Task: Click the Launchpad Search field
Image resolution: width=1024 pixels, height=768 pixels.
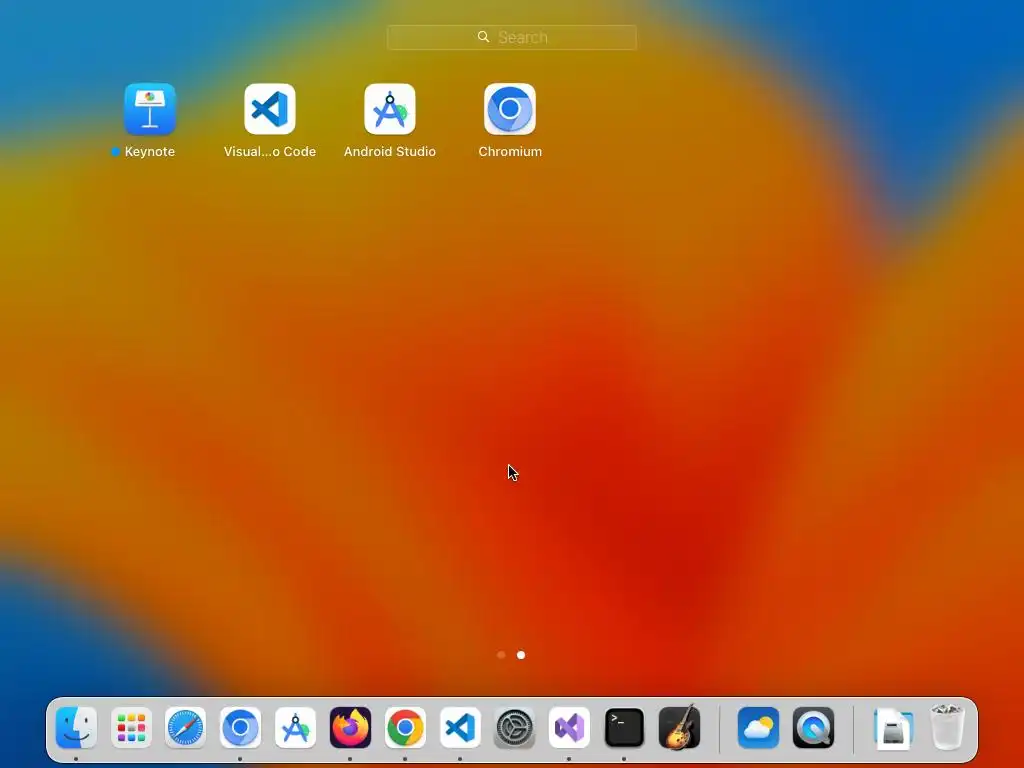Action: [511, 37]
